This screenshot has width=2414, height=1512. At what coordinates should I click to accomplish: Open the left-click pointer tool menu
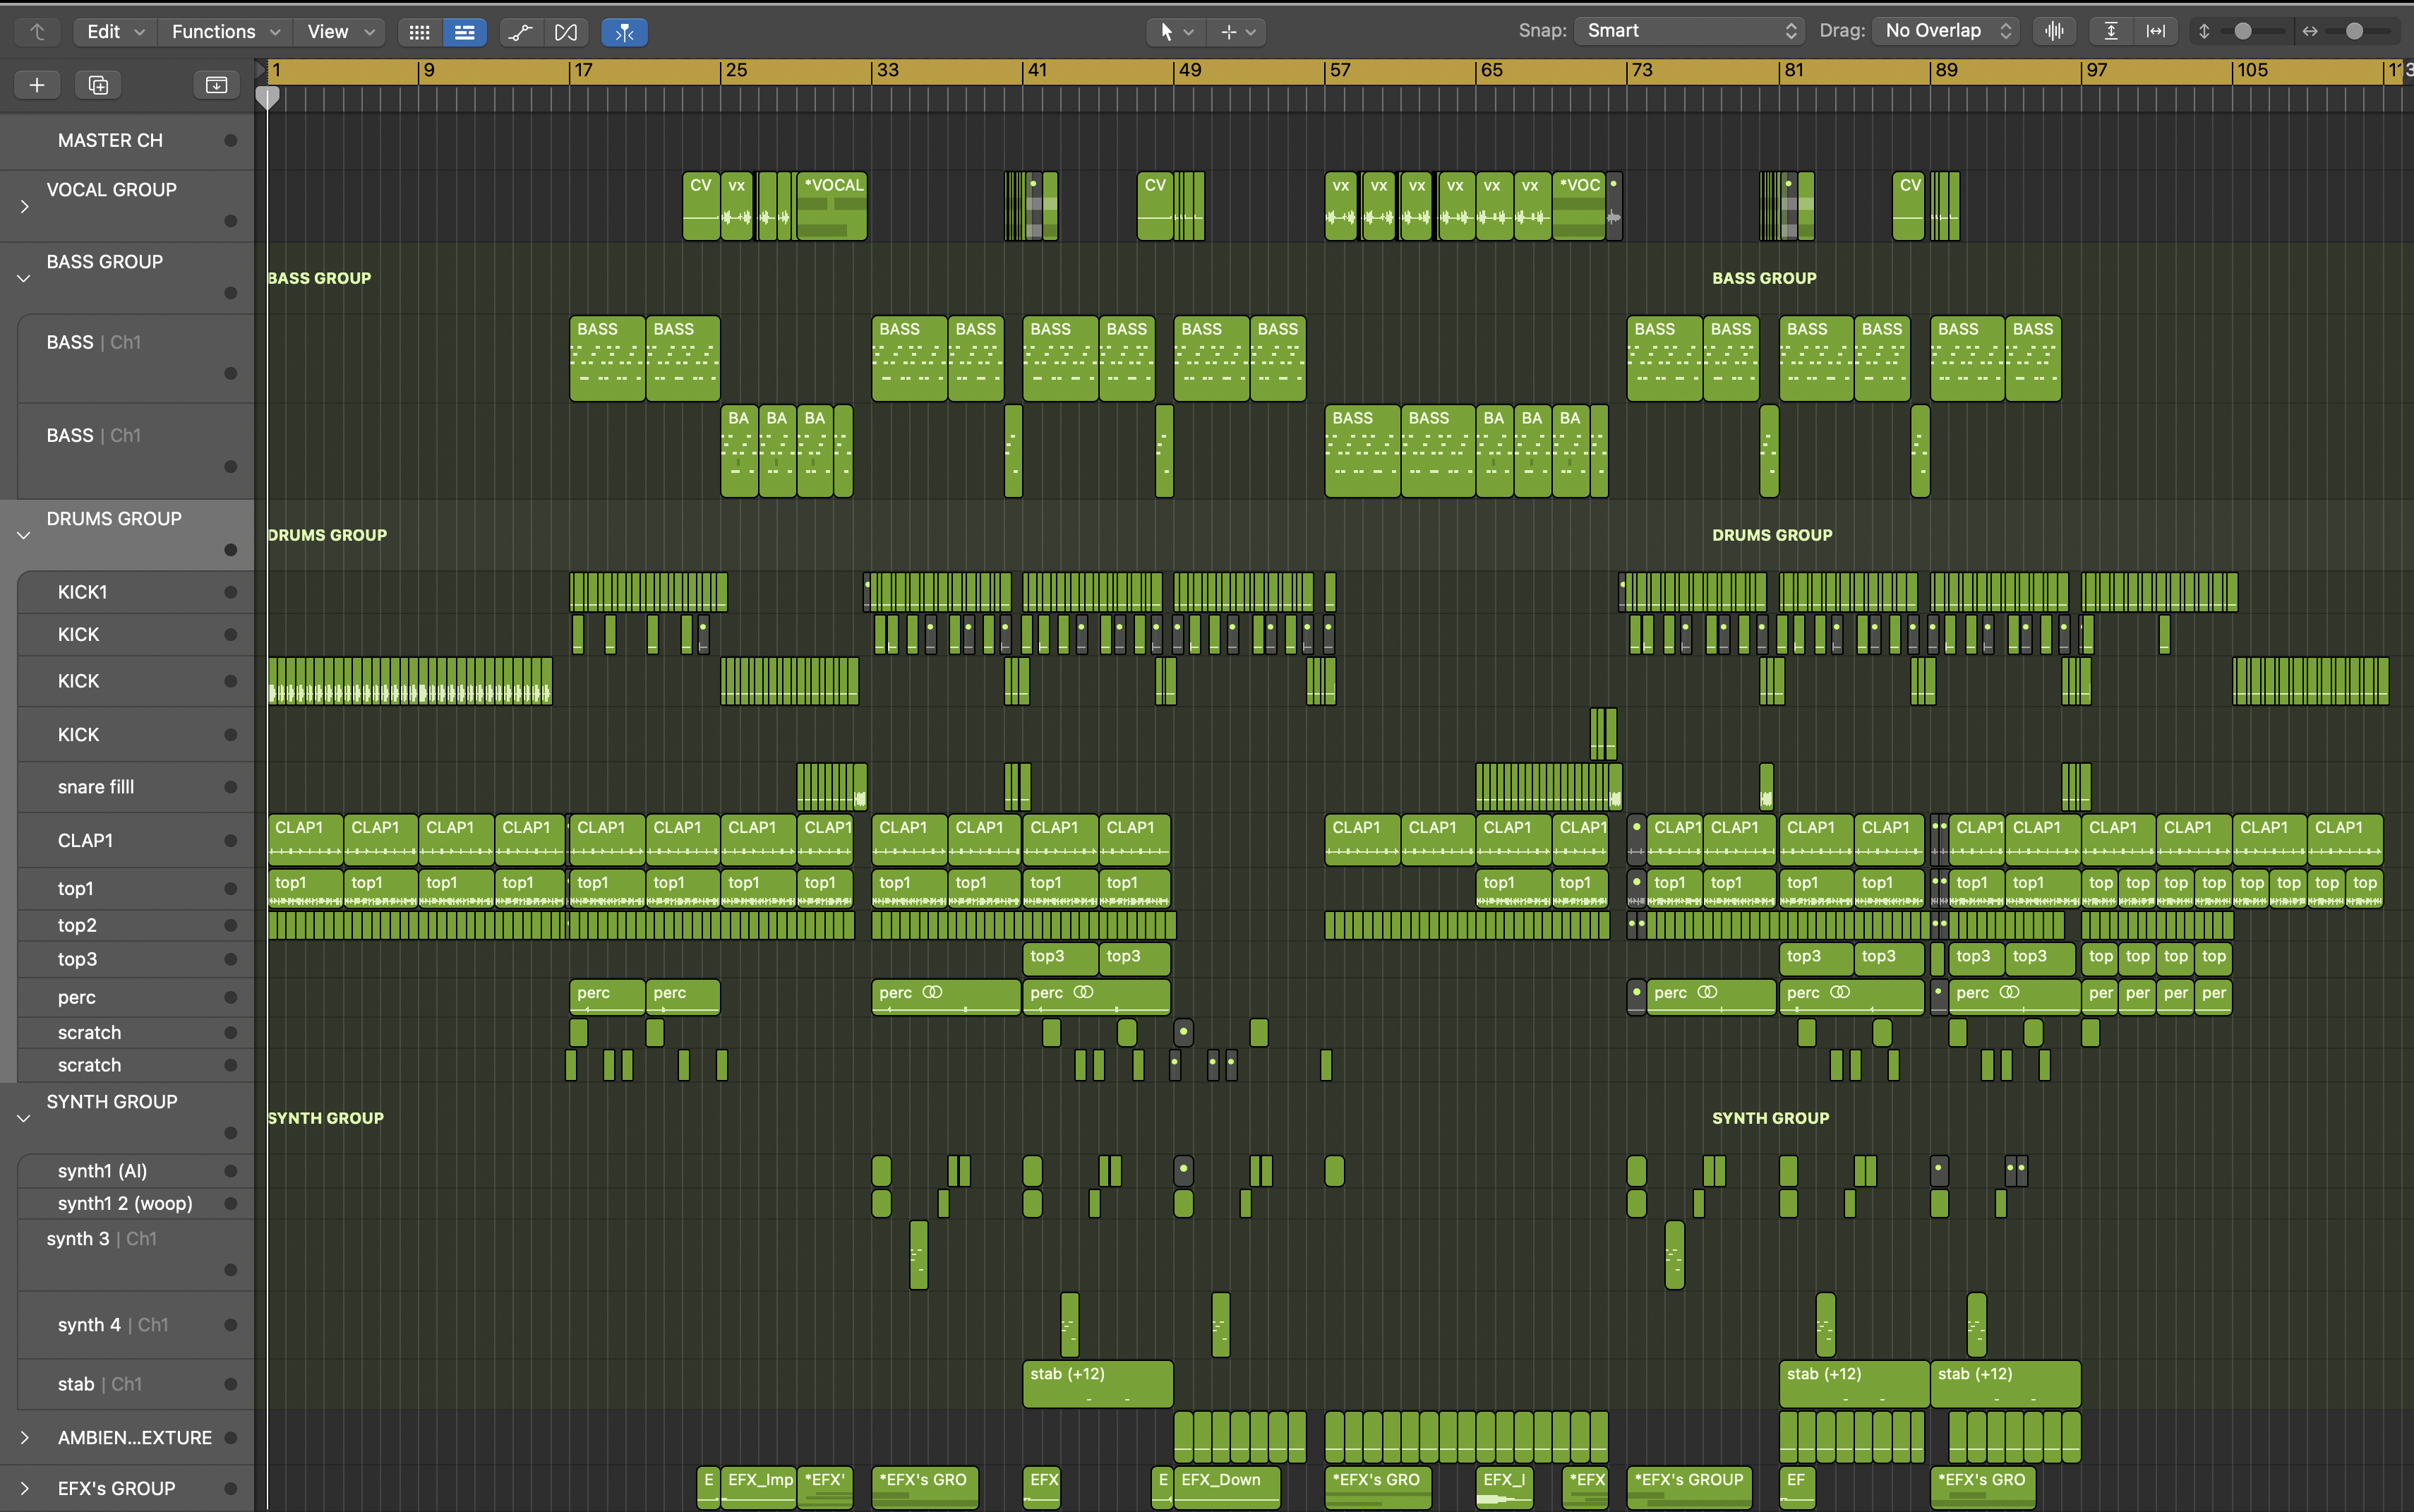[x=1175, y=32]
